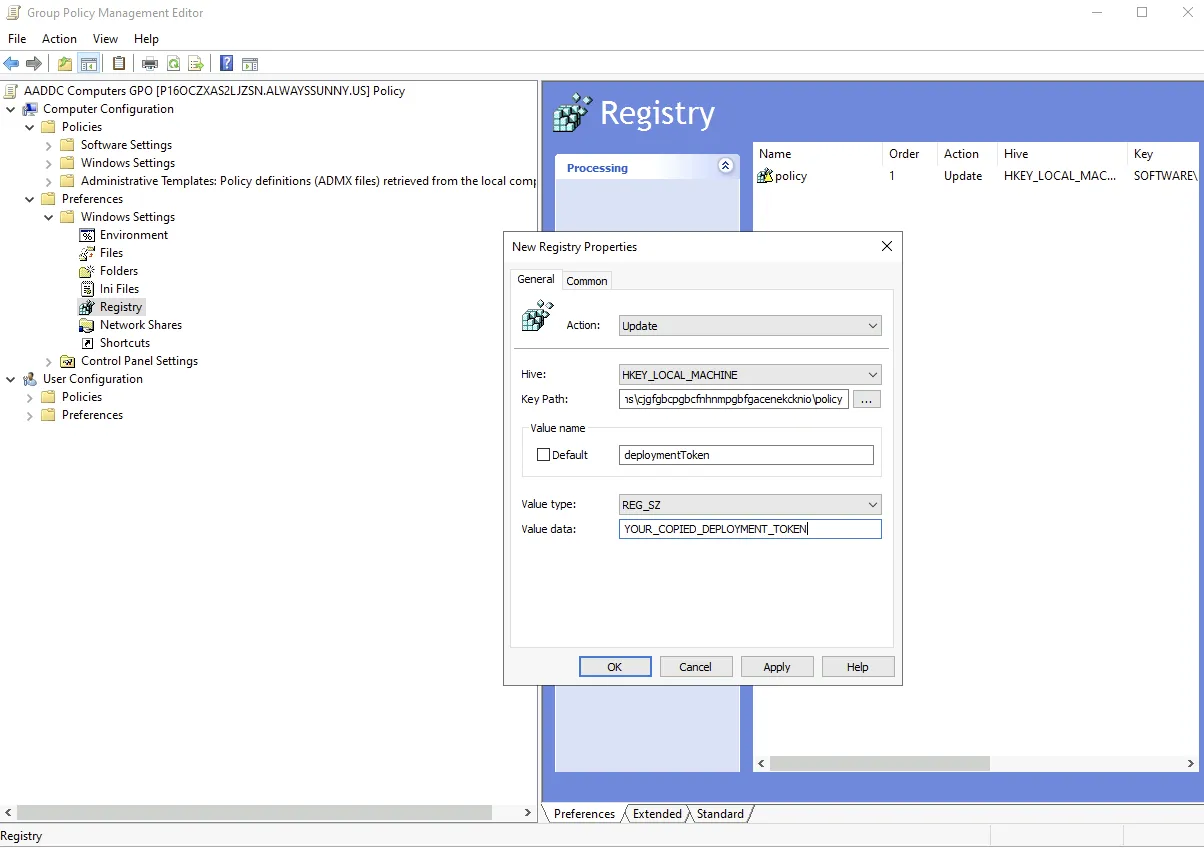
Task: Click the Apply button
Action: click(x=777, y=667)
